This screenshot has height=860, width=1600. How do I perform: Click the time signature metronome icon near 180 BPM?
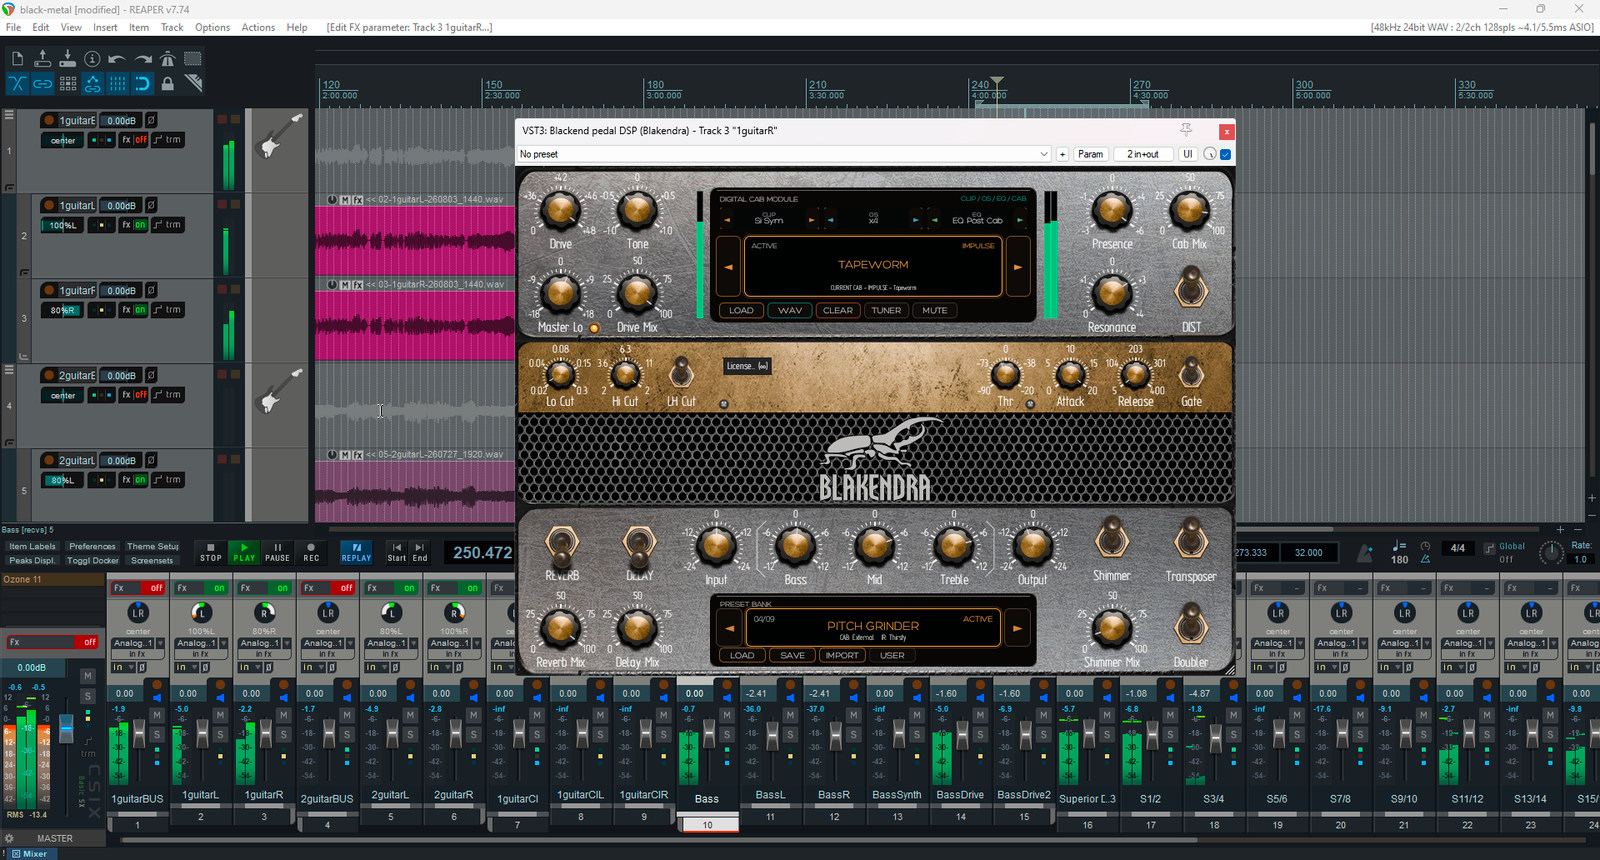point(1365,552)
